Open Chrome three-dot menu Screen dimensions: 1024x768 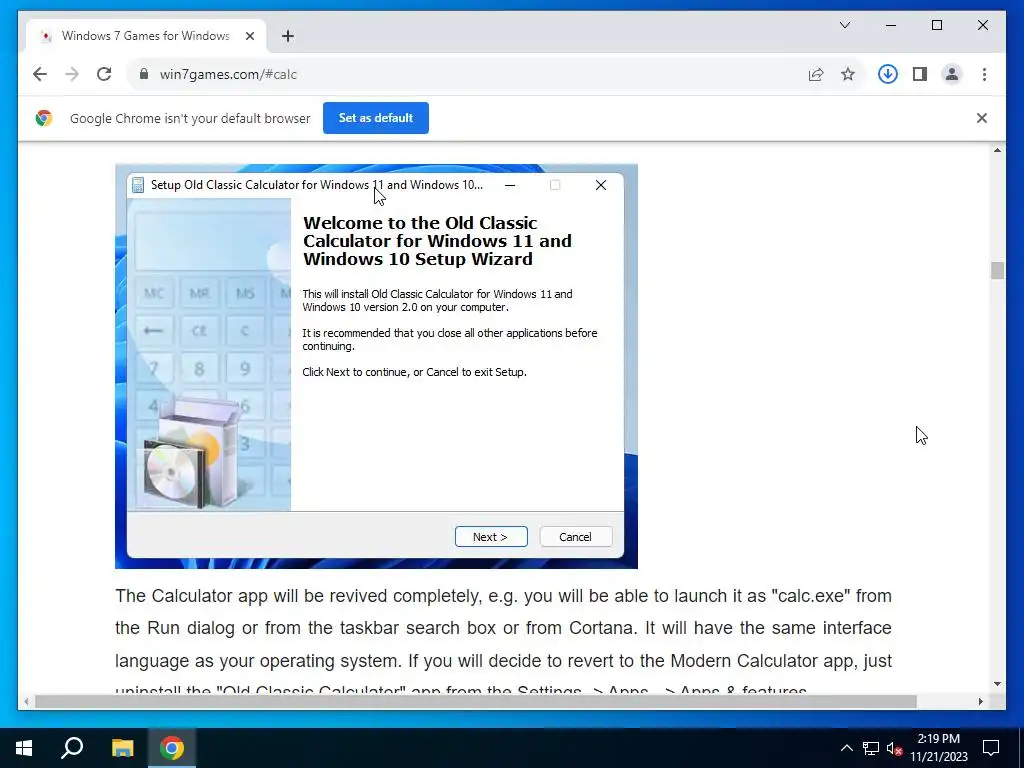tap(984, 74)
